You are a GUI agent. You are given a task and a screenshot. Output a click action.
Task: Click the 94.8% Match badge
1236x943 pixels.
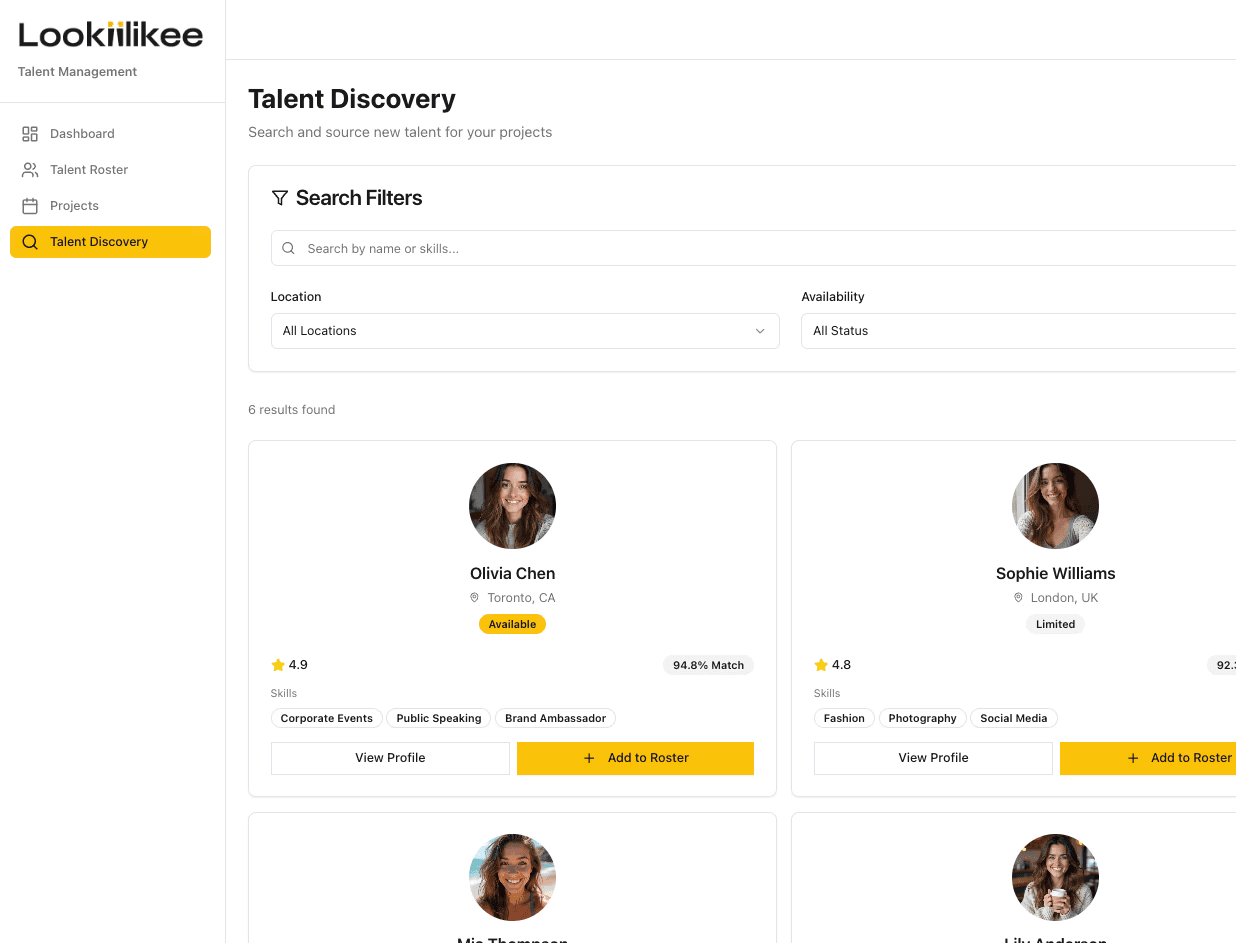click(708, 665)
